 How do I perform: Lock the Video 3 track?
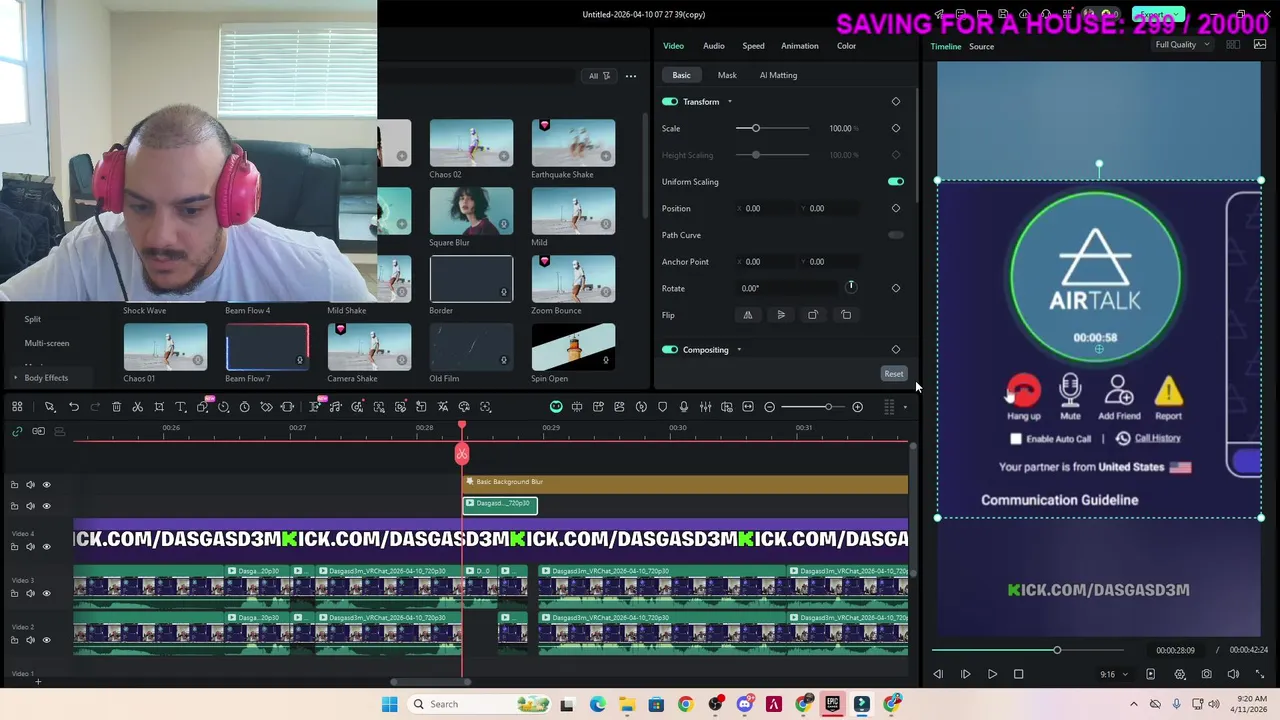point(14,593)
